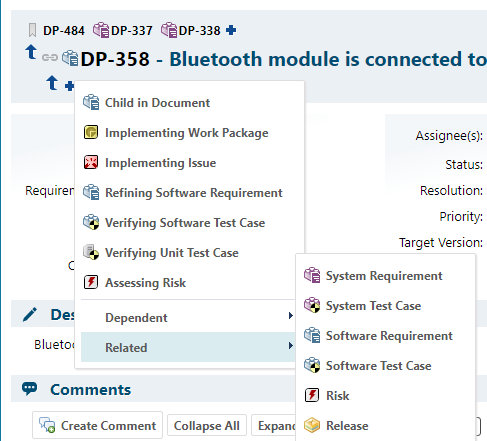Select System Requirement in Related submenu
The height and width of the screenshot is (441, 487).
(385, 276)
